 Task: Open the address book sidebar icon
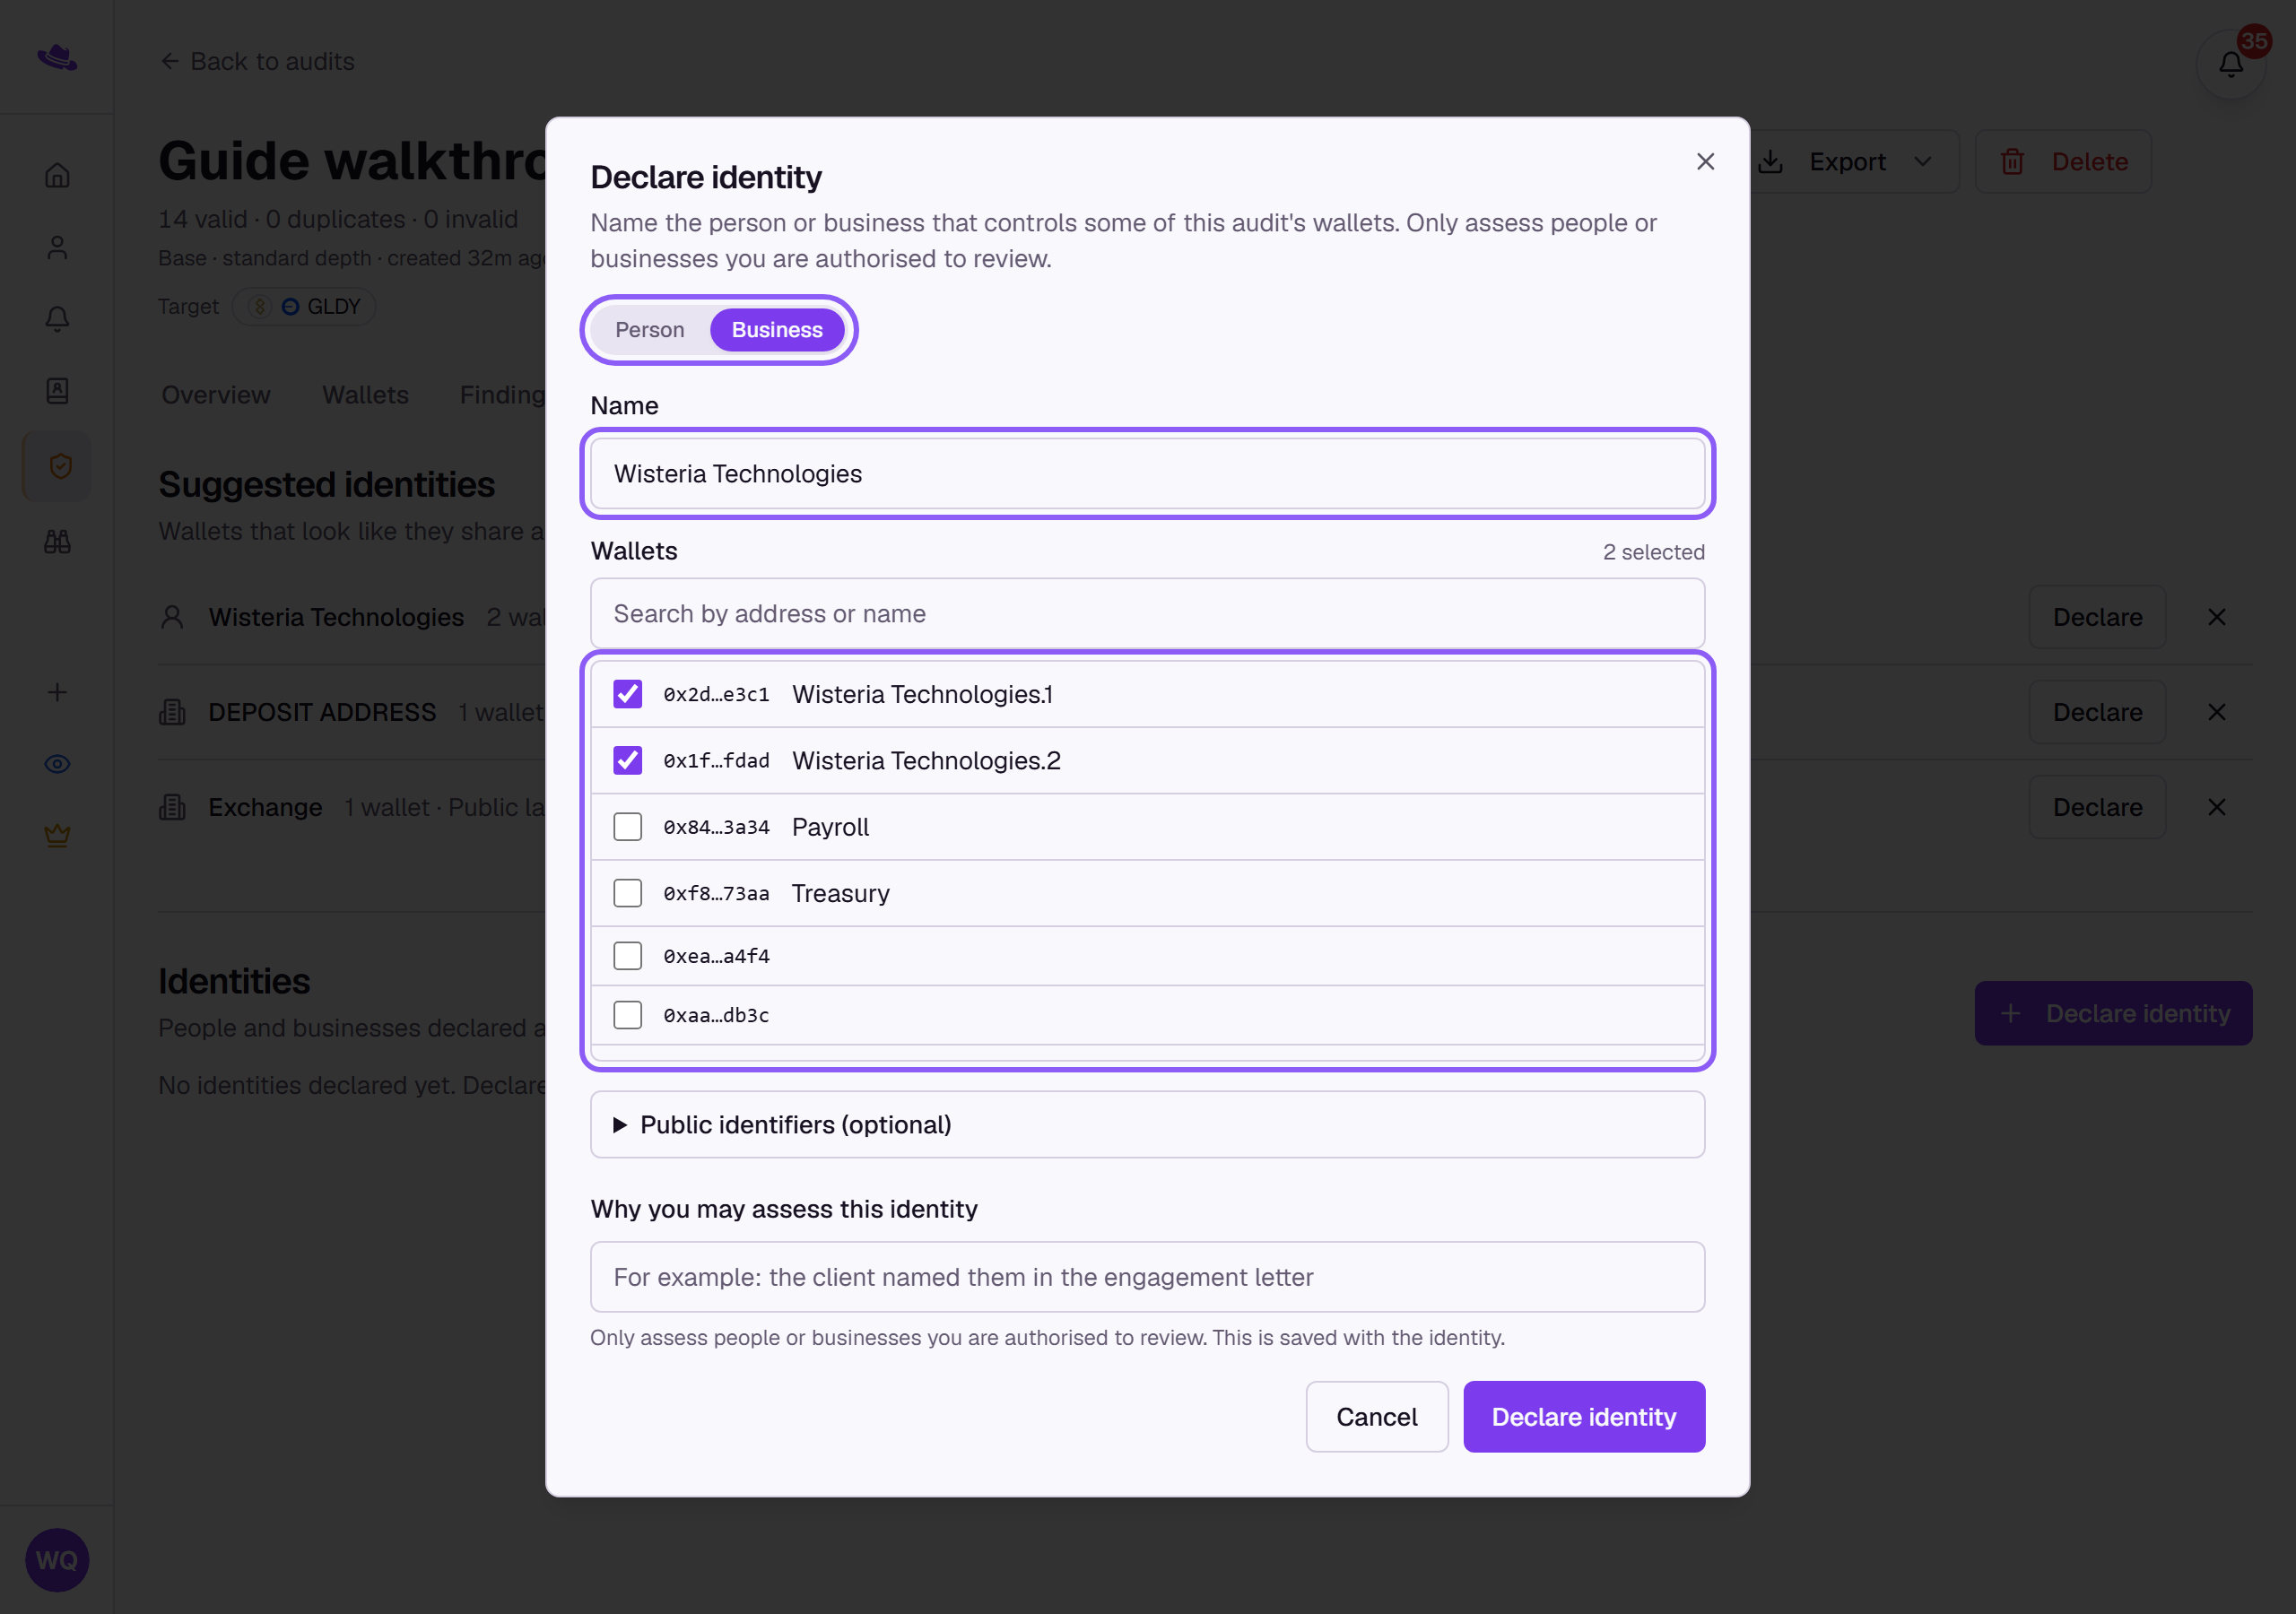pyautogui.click(x=57, y=391)
